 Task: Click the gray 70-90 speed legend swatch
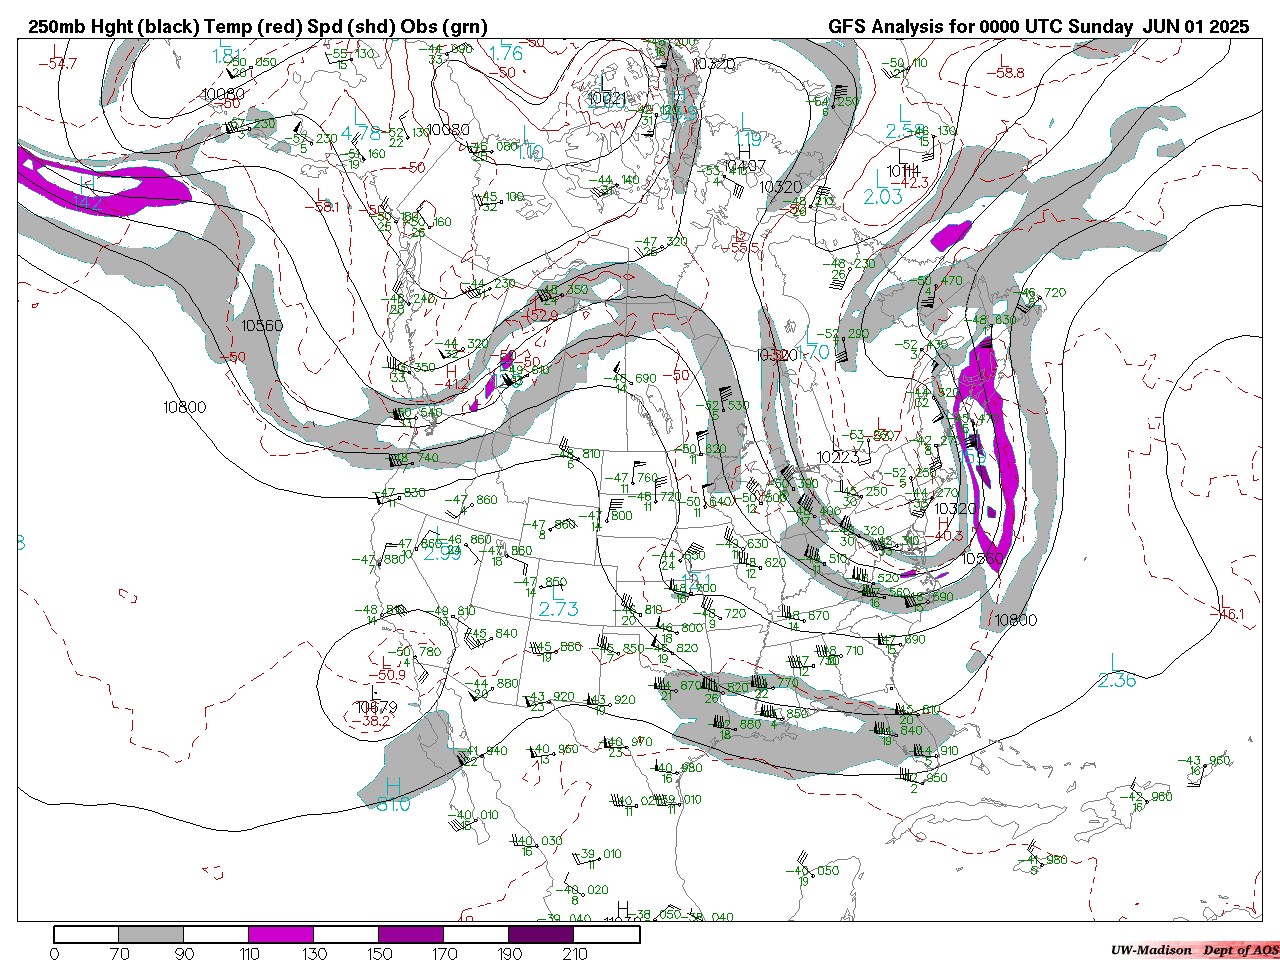click(151, 934)
